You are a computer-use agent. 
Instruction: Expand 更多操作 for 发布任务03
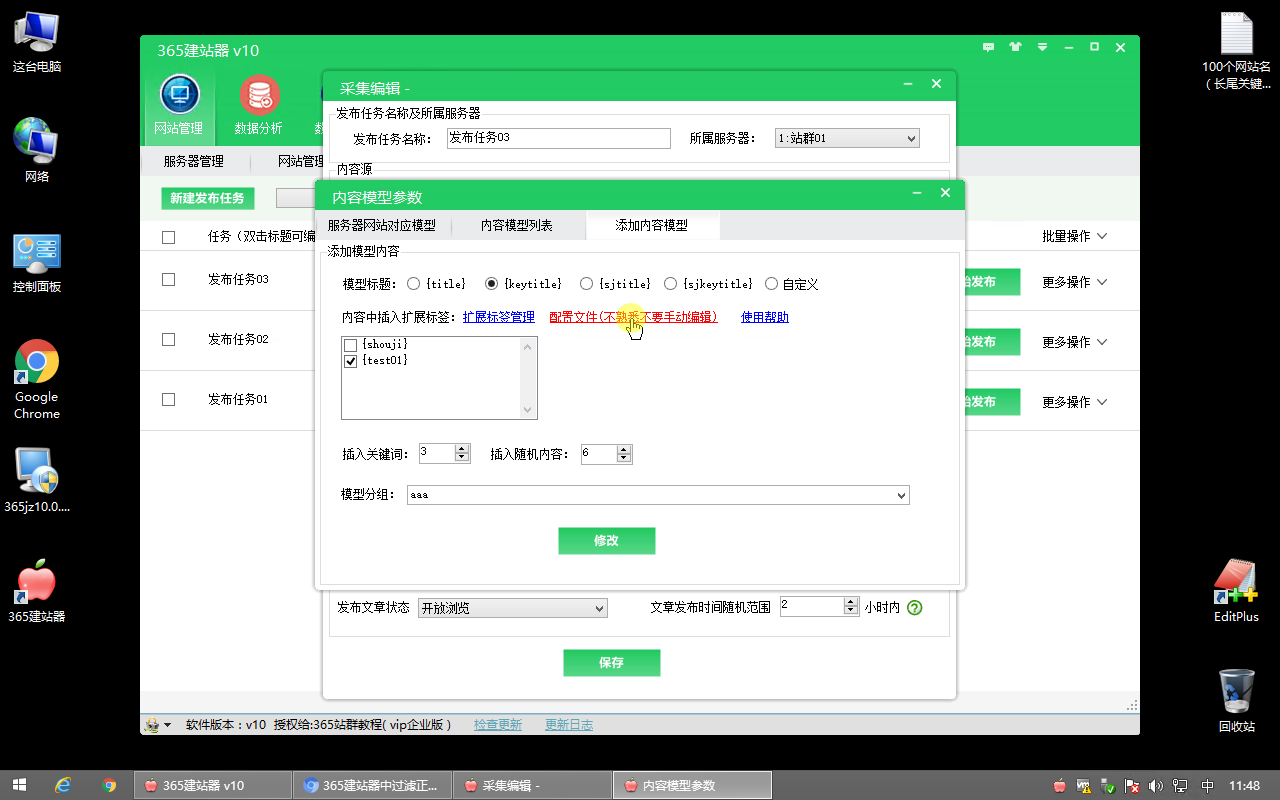(x=1075, y=283)
